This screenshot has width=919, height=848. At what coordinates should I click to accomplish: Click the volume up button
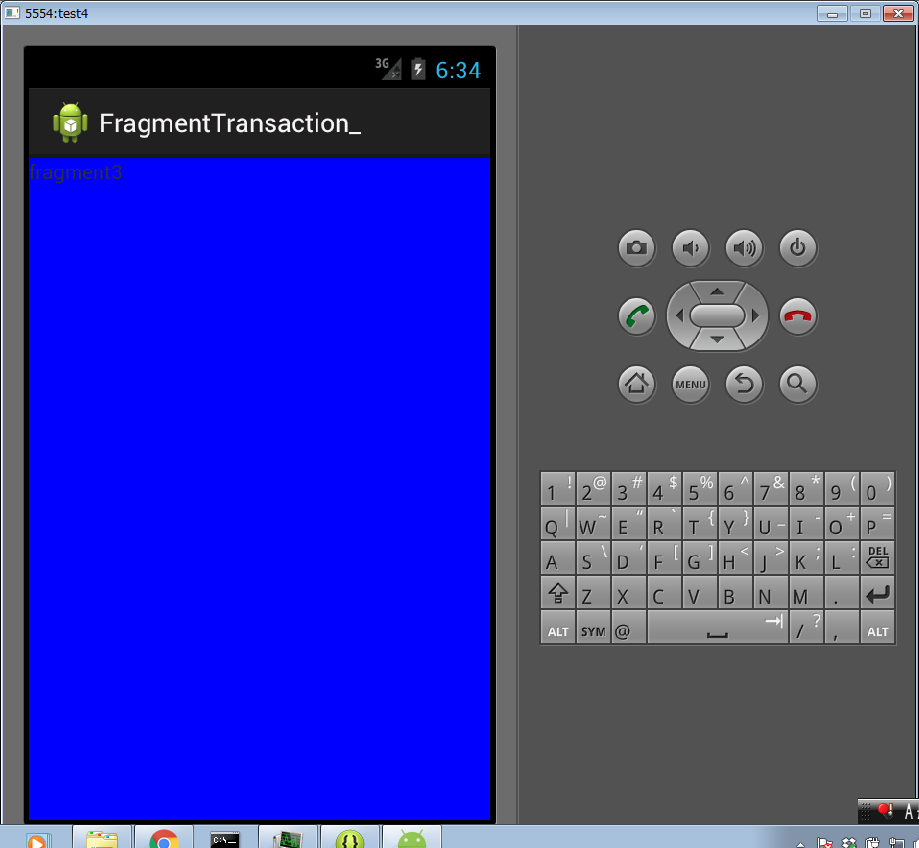tap(744, 248)
